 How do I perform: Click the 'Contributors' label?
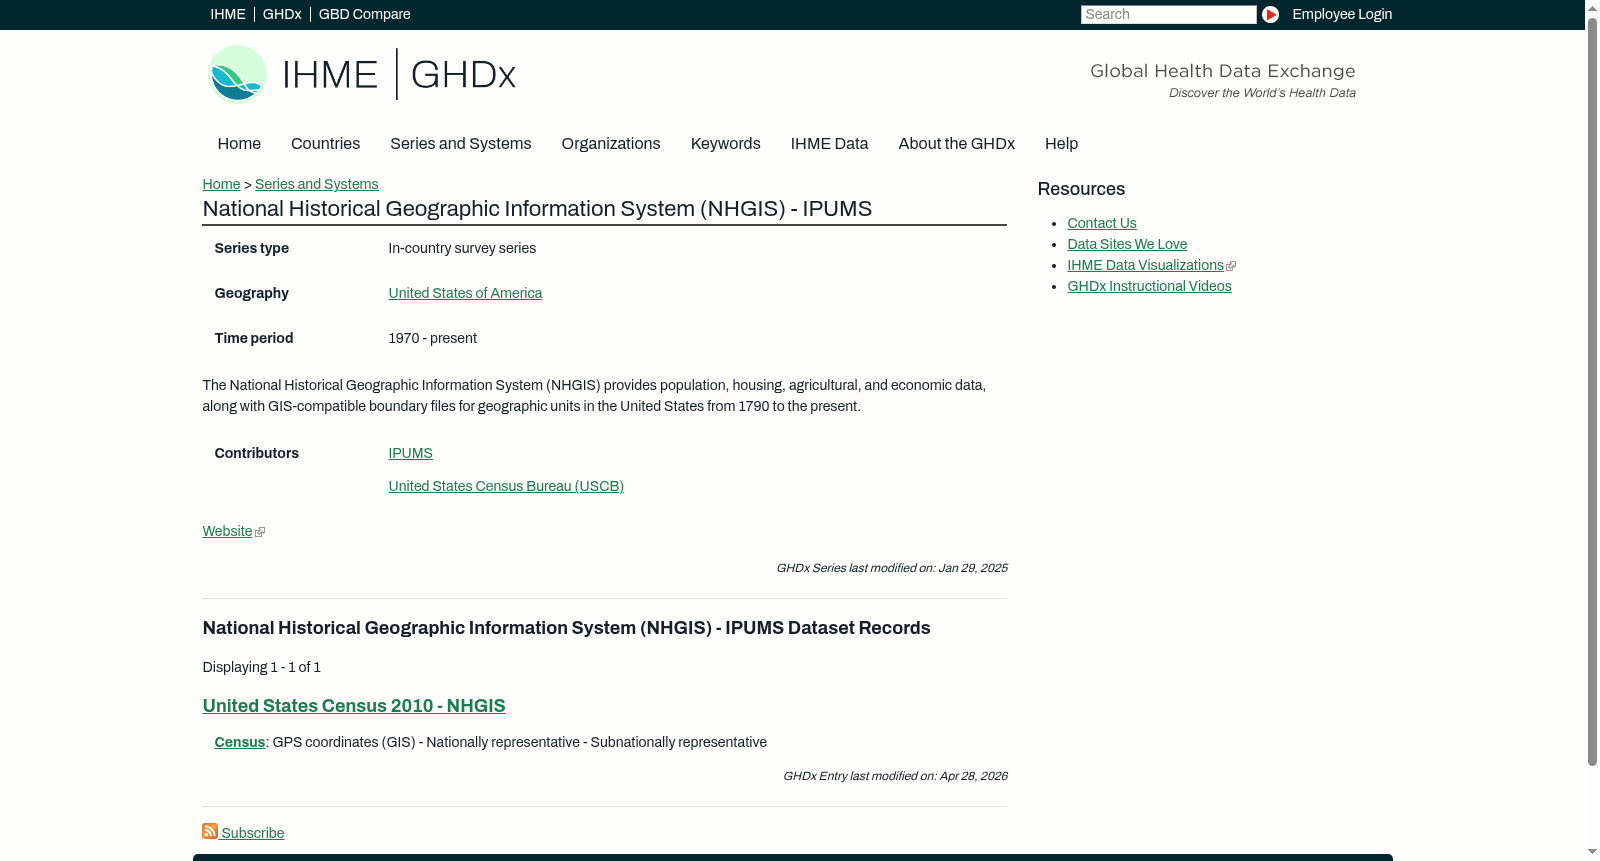click(256, 453)
